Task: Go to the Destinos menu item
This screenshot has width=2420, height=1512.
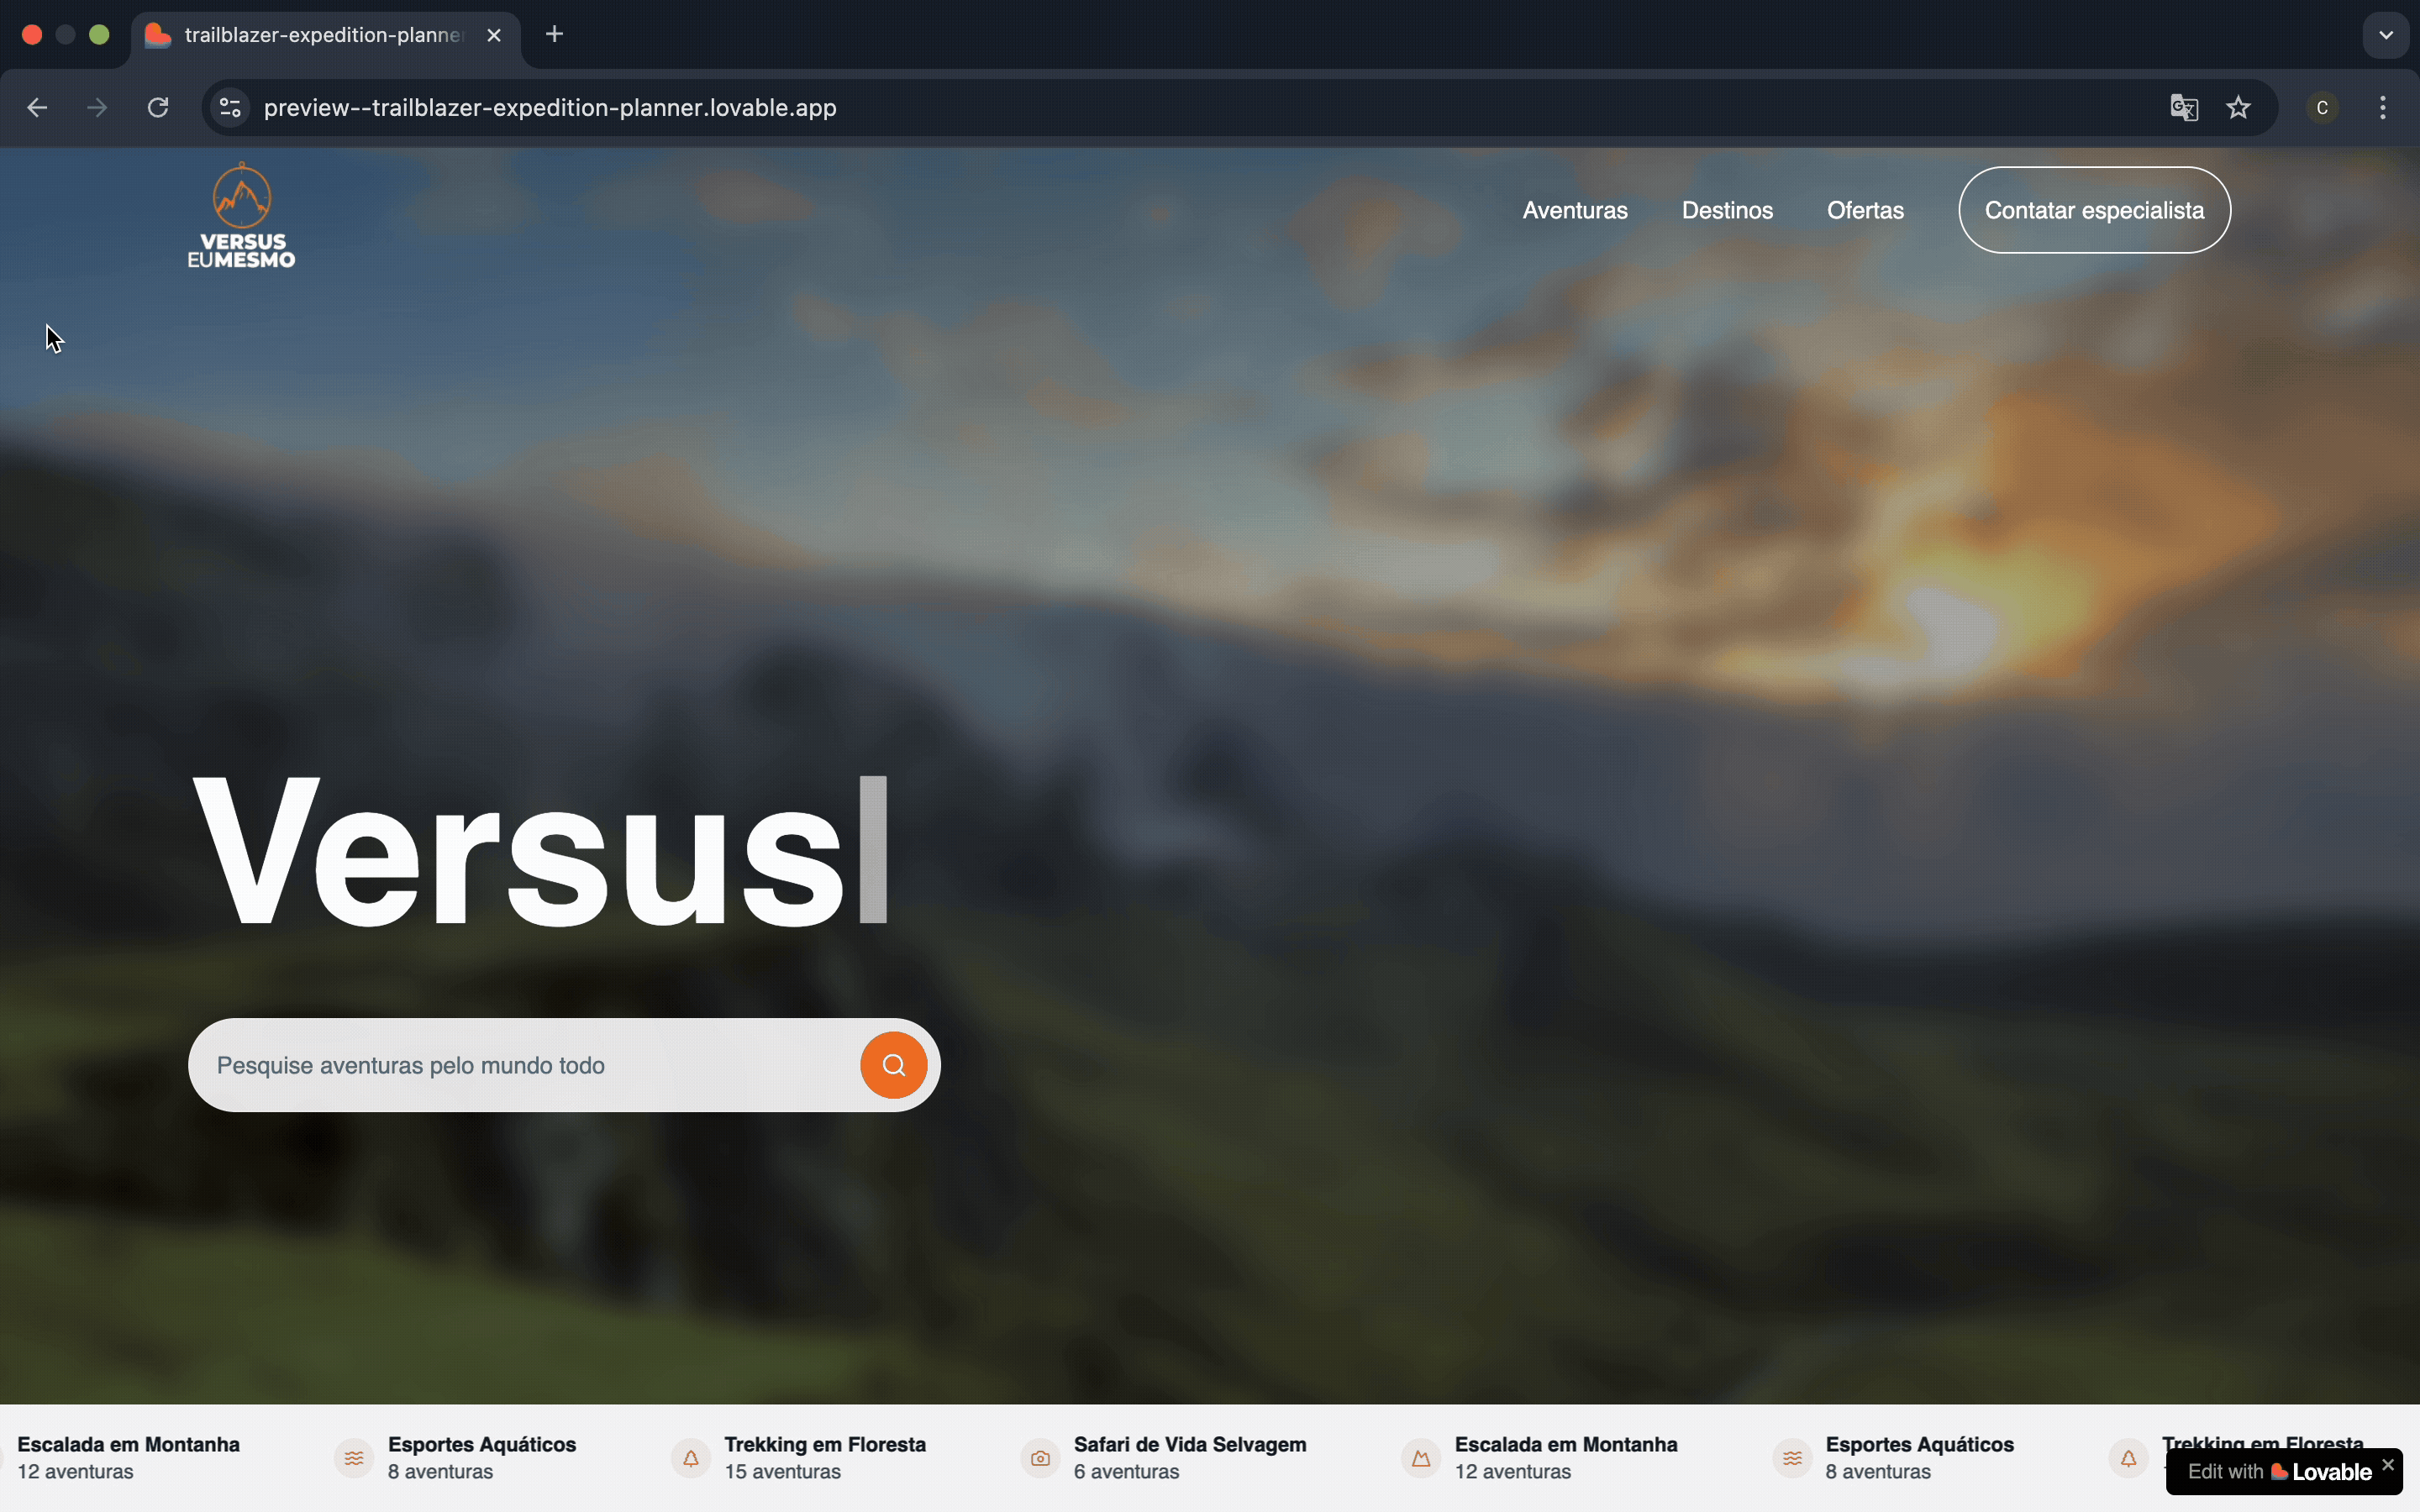Action: click(x=1727, y=210)
